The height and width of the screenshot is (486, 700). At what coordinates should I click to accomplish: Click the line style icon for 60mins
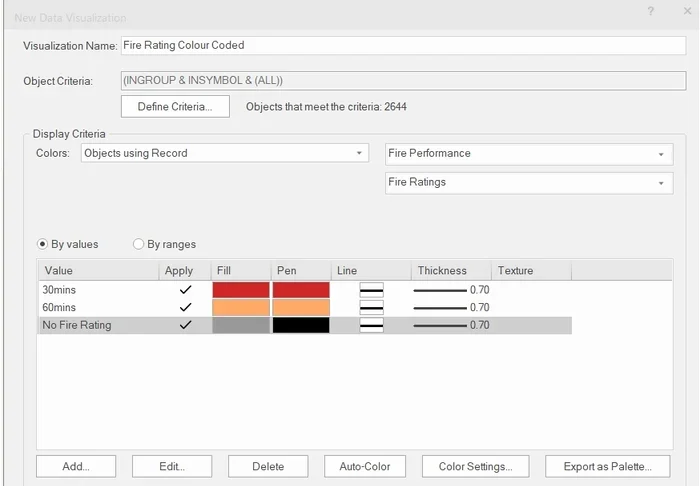[x=371, y=307]
